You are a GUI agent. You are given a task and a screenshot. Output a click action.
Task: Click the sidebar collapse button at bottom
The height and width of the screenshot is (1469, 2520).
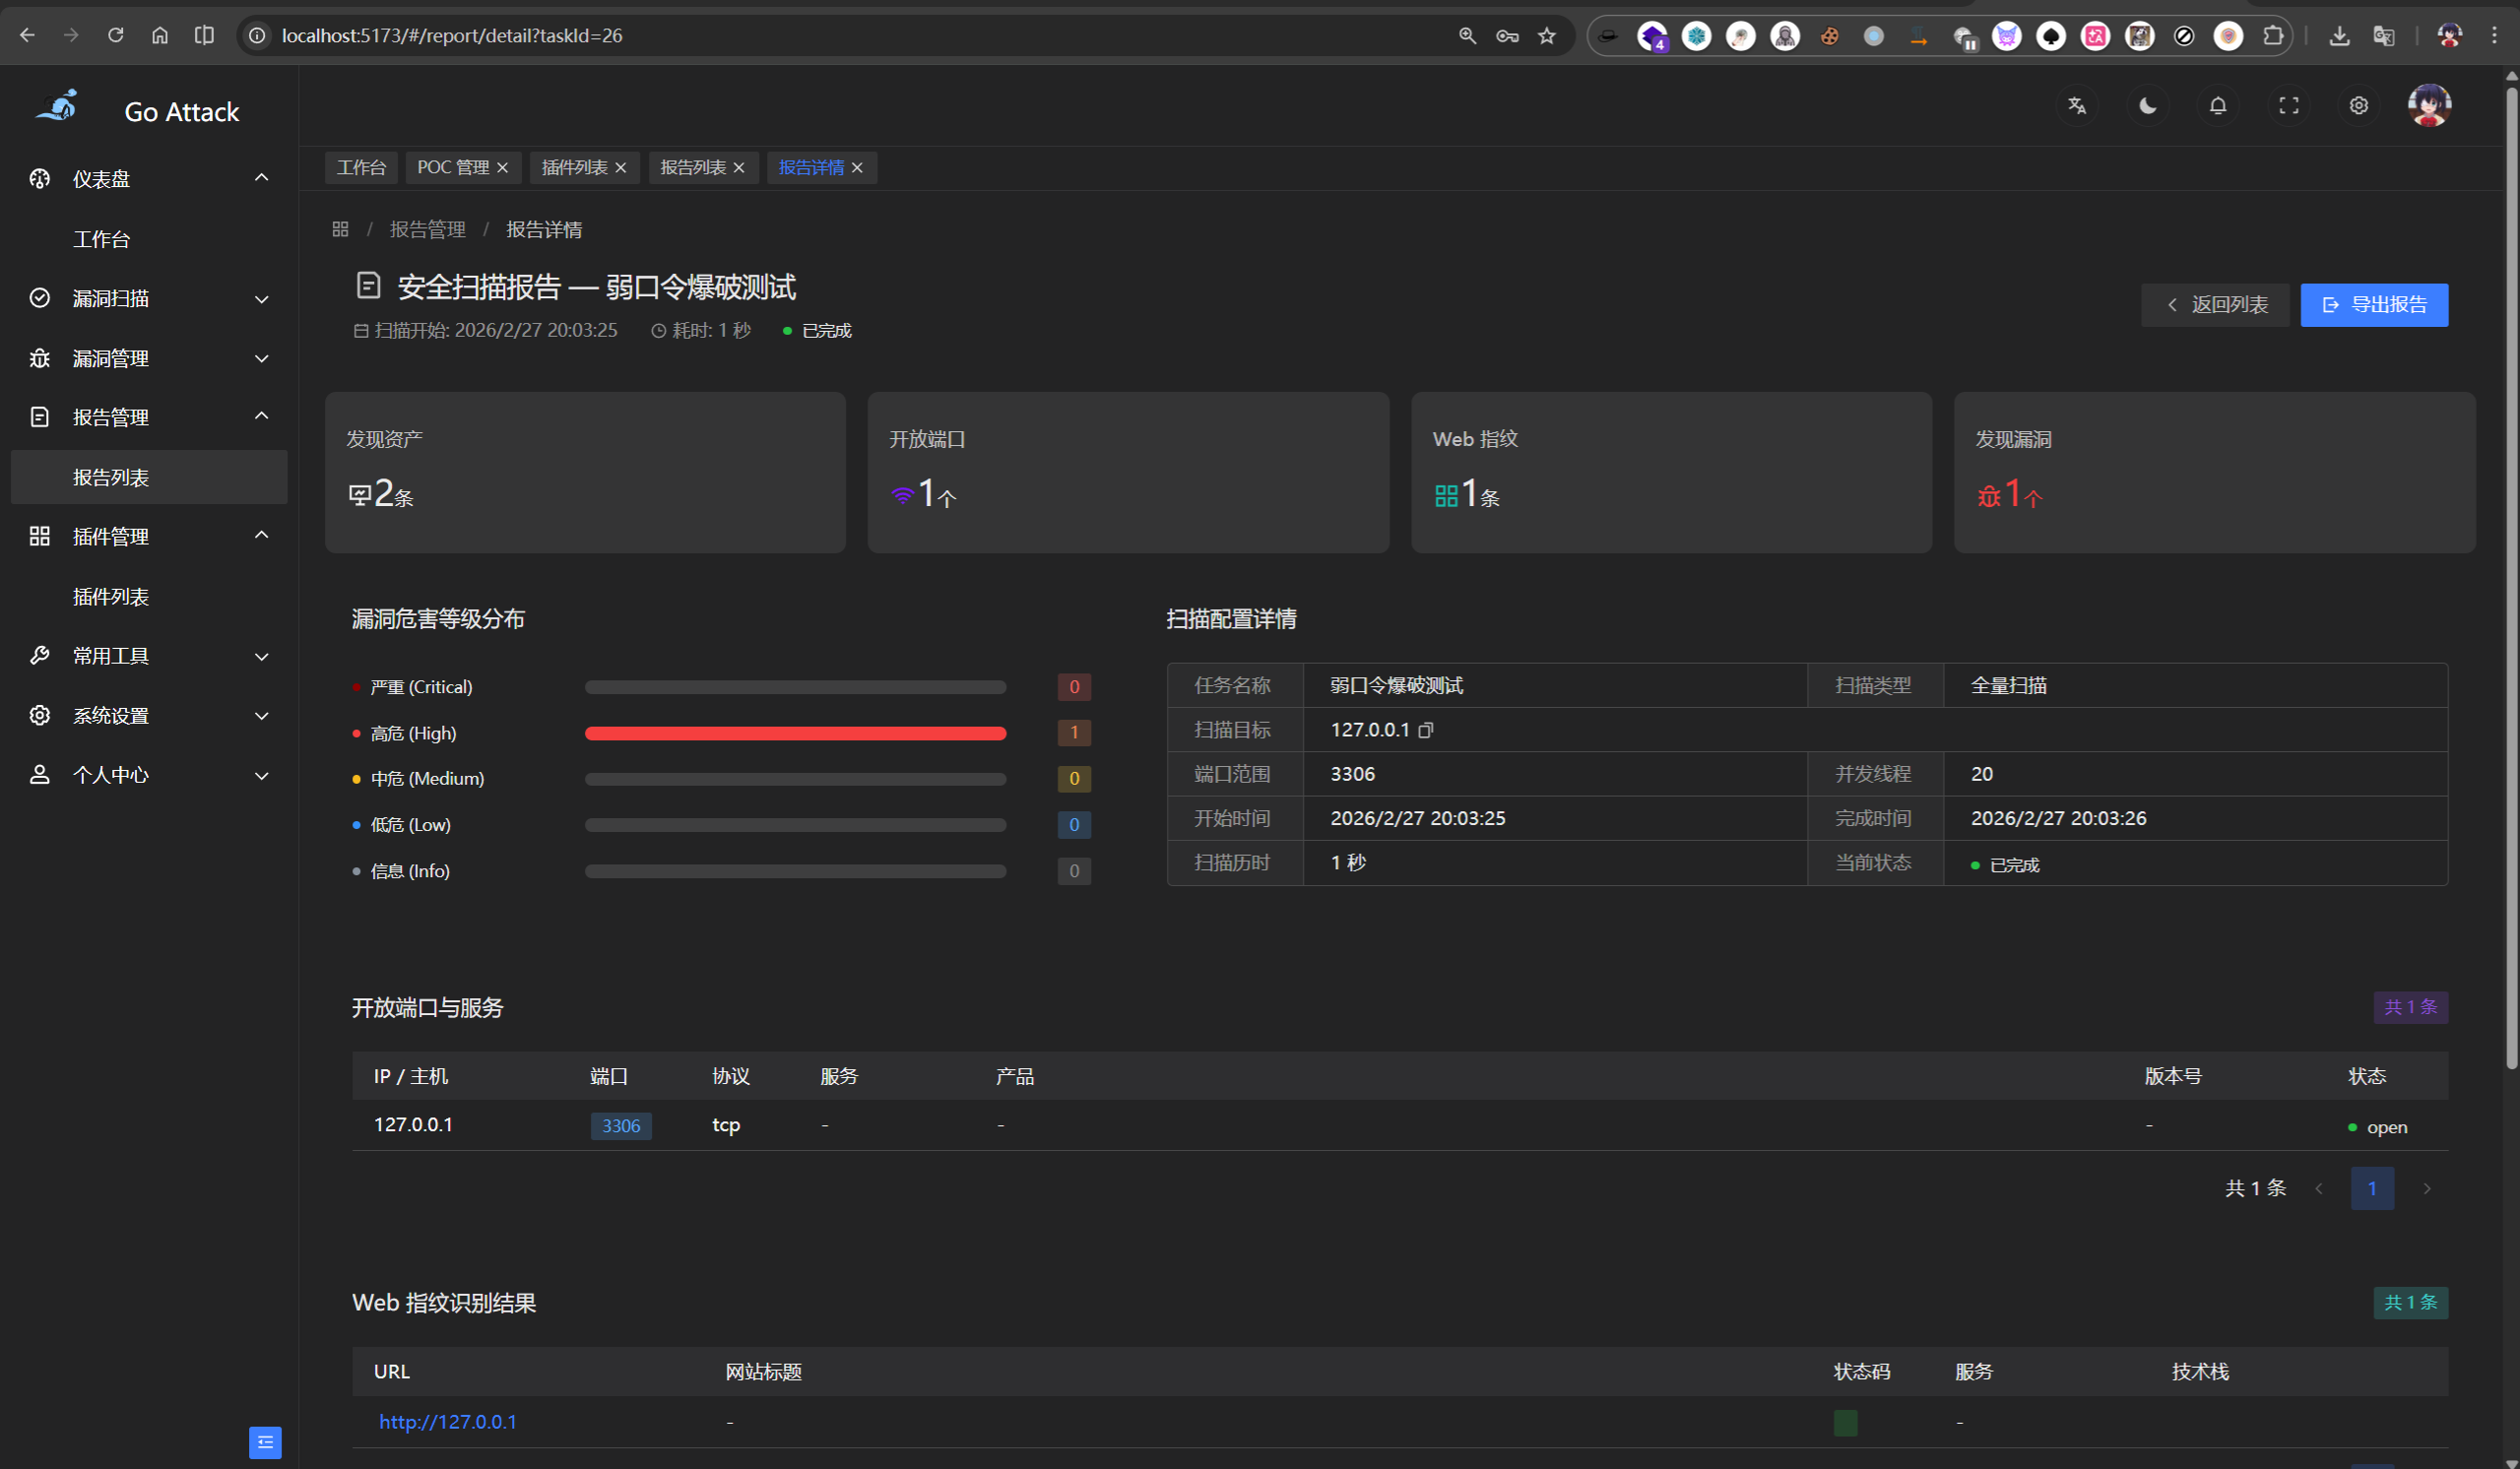coord(265,1442)
